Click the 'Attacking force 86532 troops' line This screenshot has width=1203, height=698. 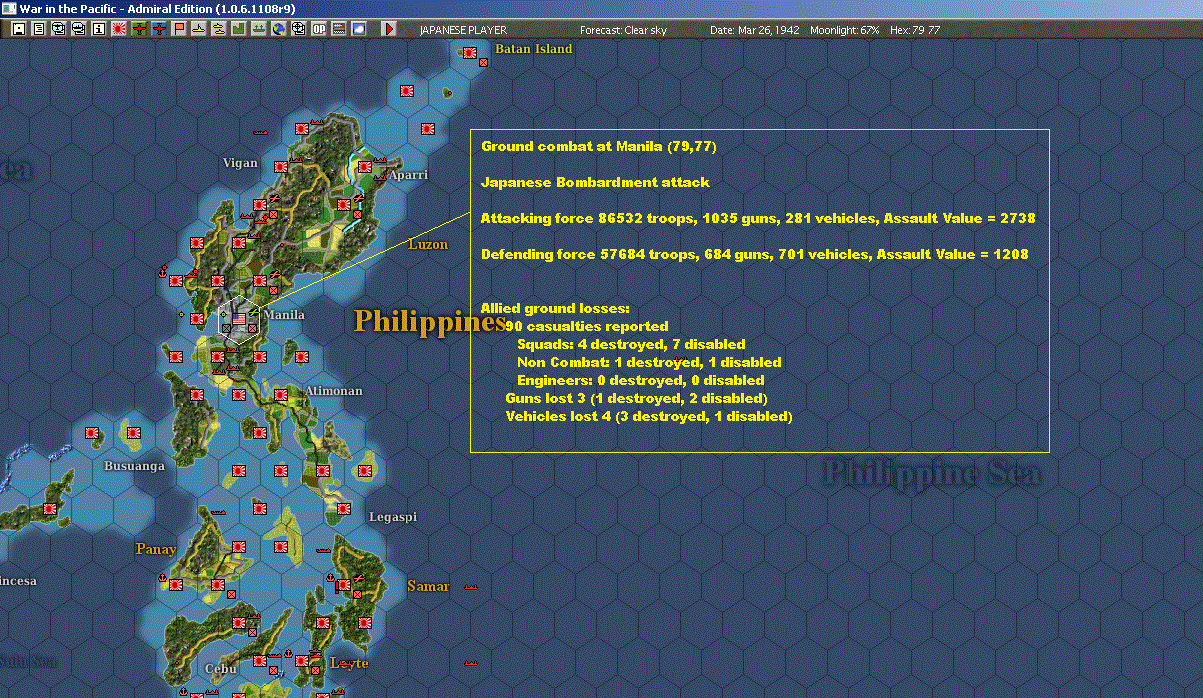[x=758, y=218]
